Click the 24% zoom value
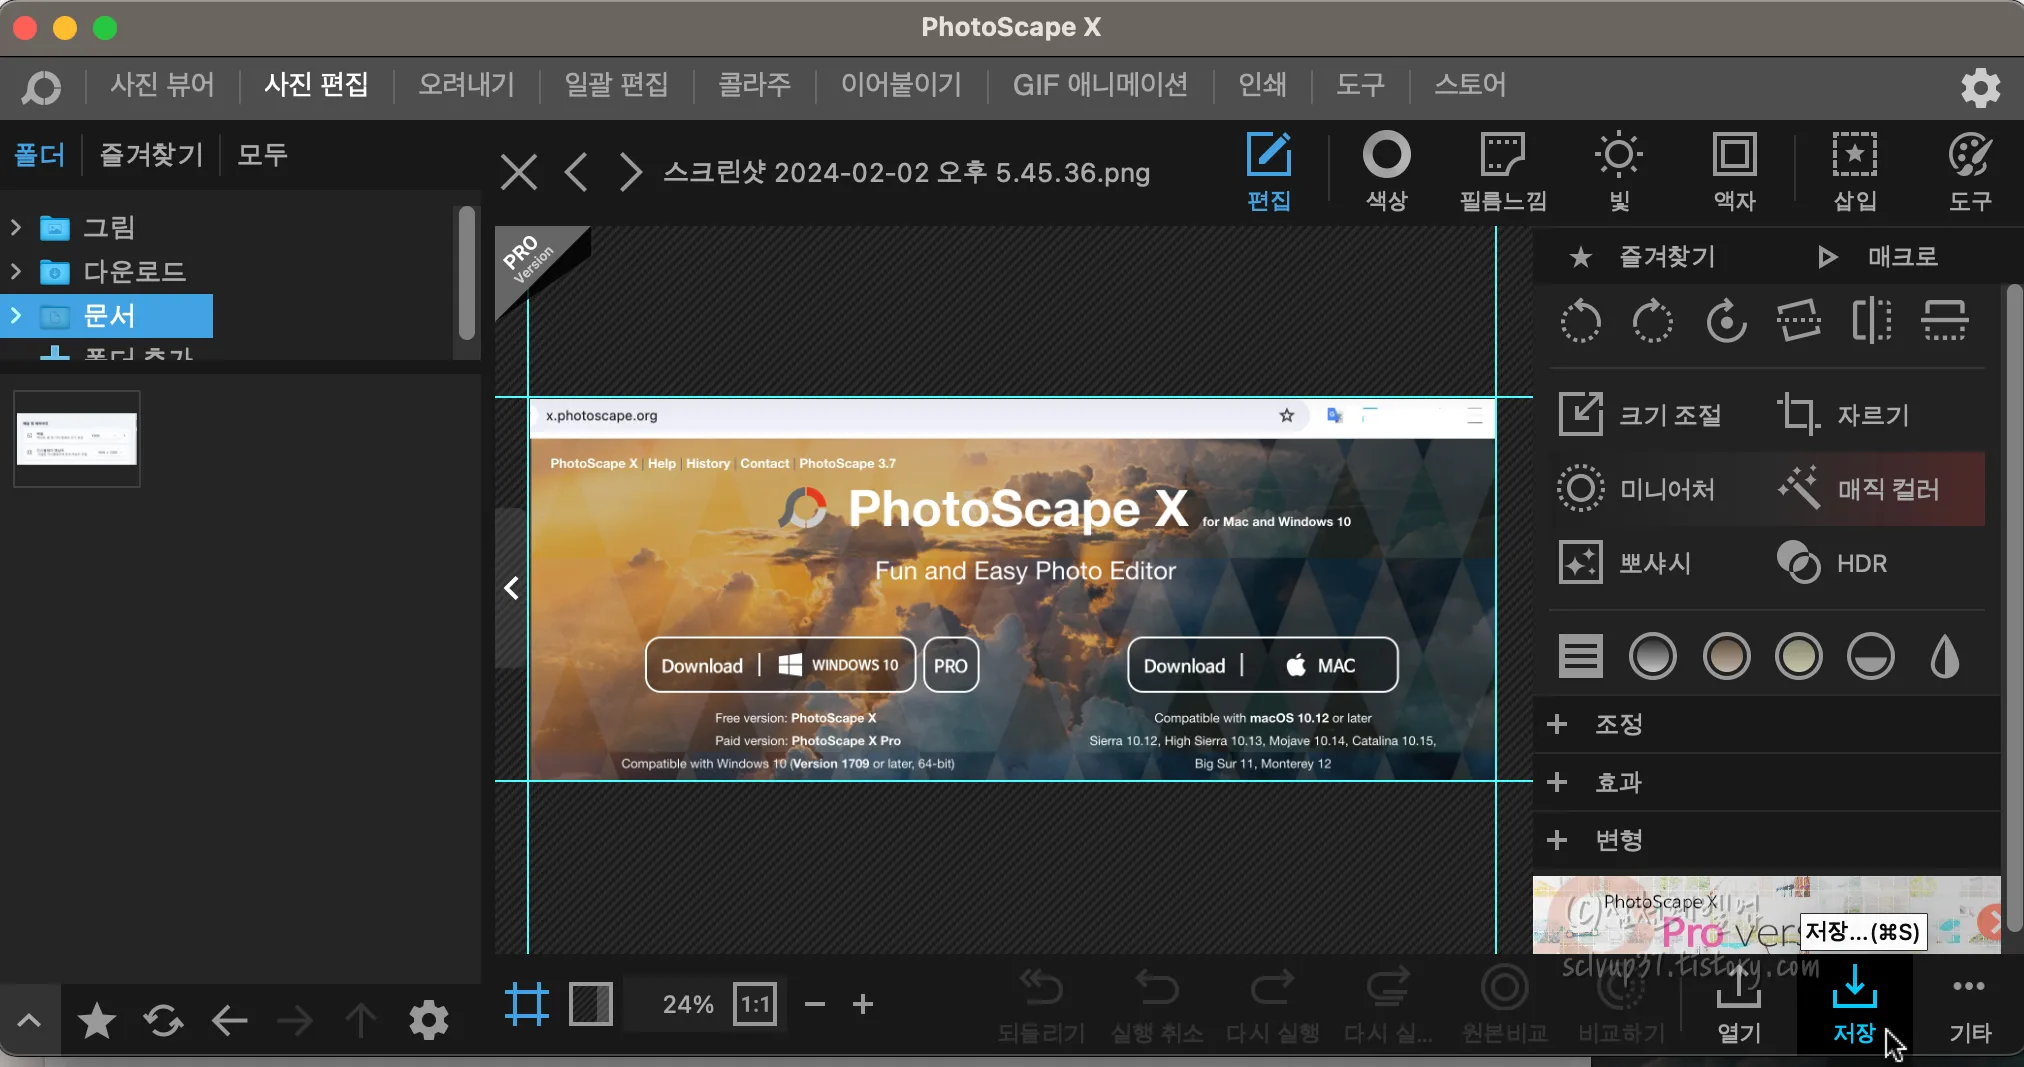This screenshot has height=1067, width=2024. pos(688,1004)
